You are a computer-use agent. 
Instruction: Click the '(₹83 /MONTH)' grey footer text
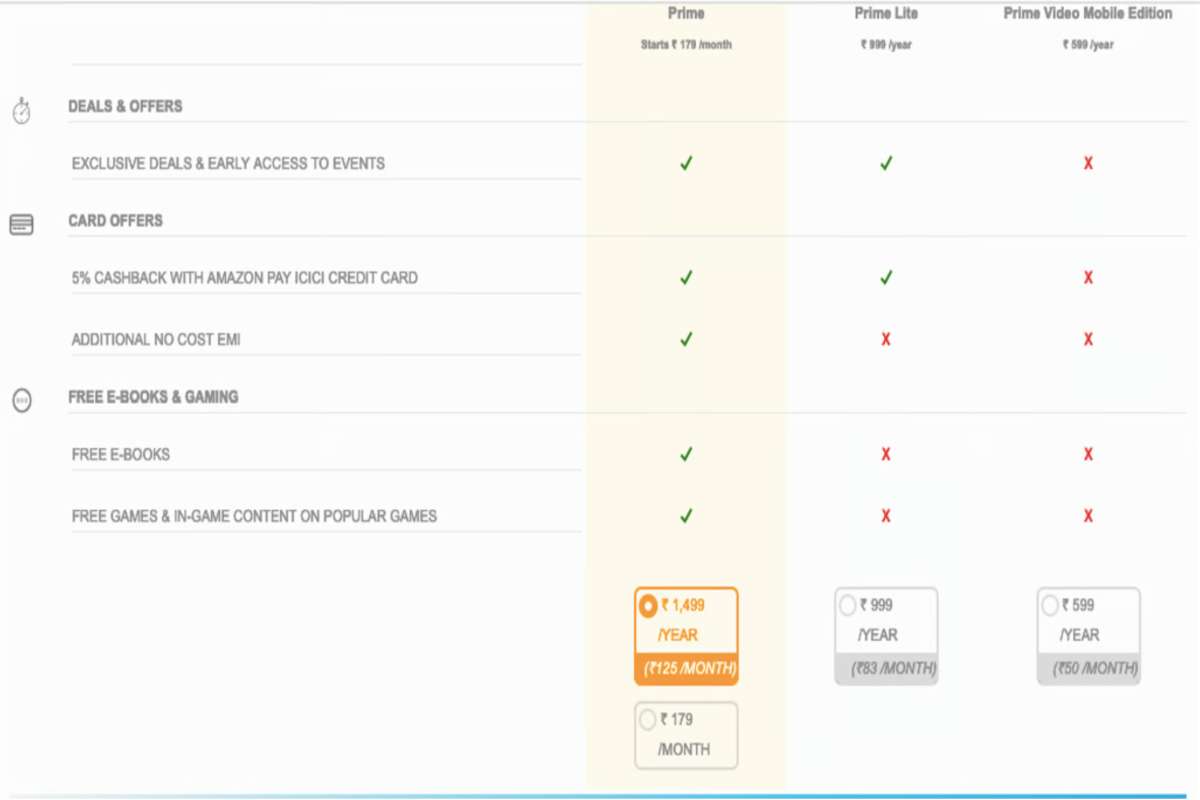tap(892, 669)
